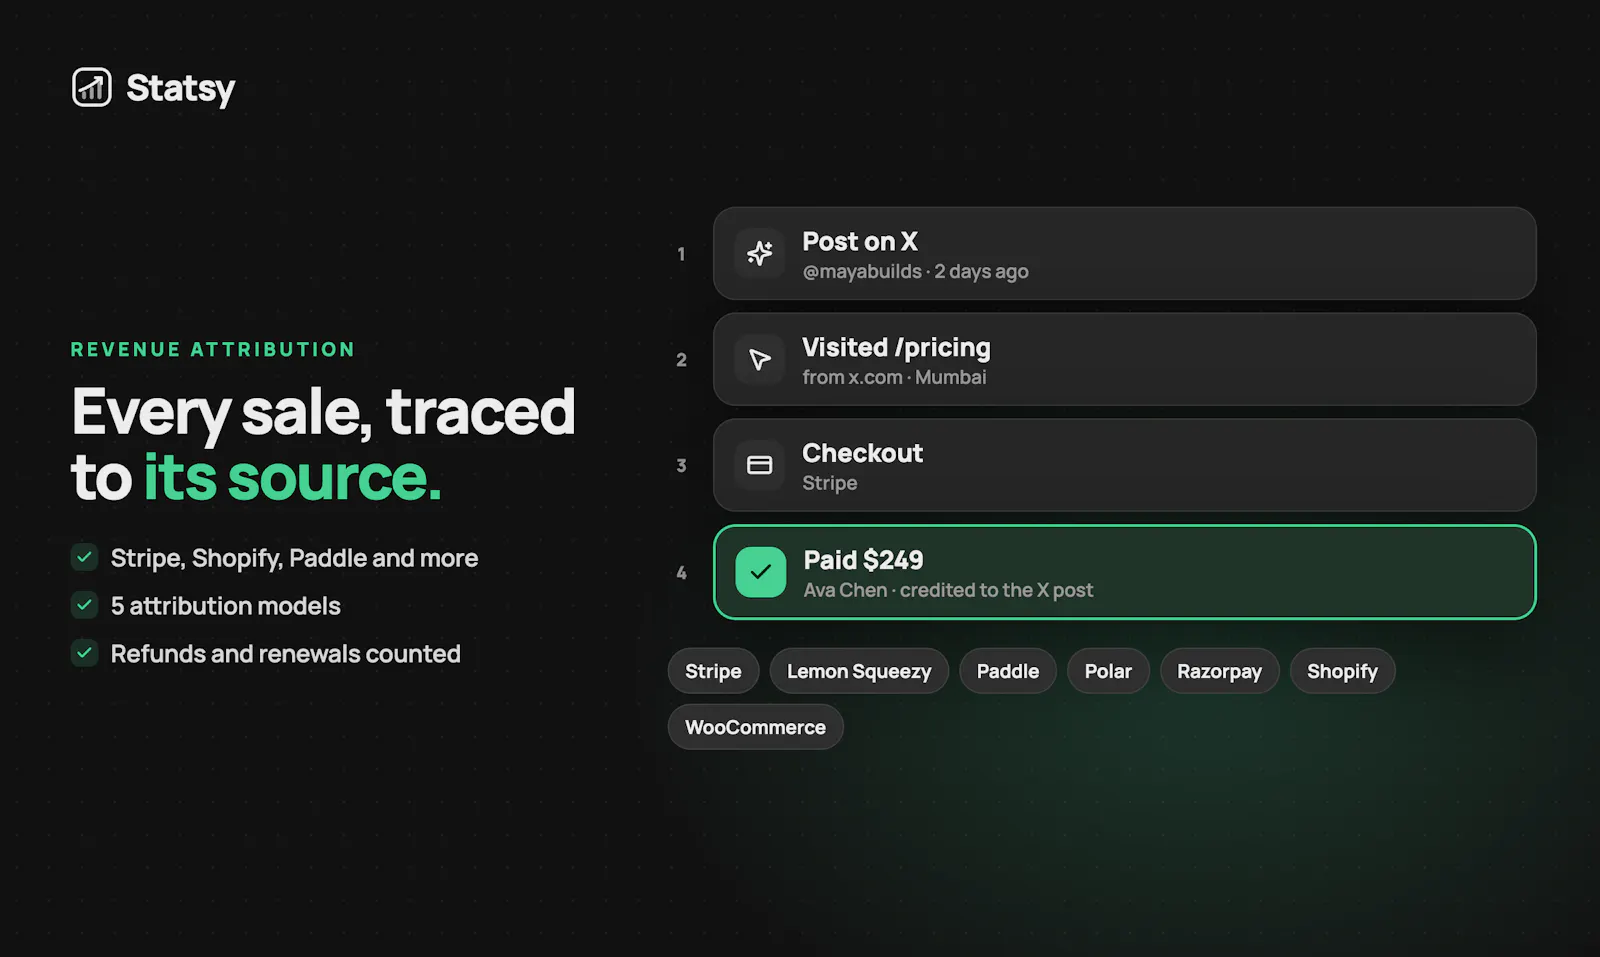
Task: Select the Stripe integration pill
Action: pos(713,671)
